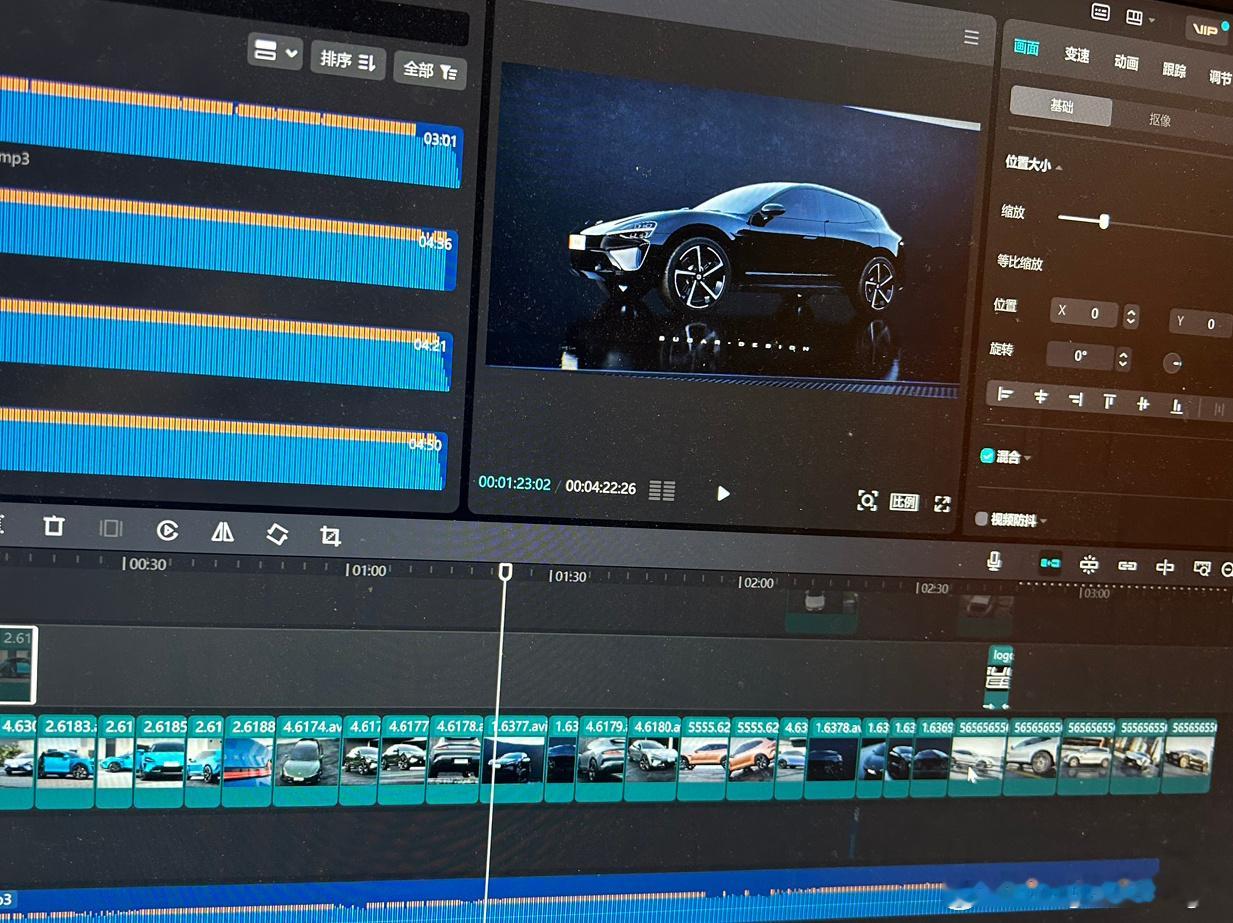Image resolution: width=1233 pixels, height=923 pixels.
Task: Uncheck the 混合 blend checkbox
Action: pyautogui.click(x=987, y=455)
